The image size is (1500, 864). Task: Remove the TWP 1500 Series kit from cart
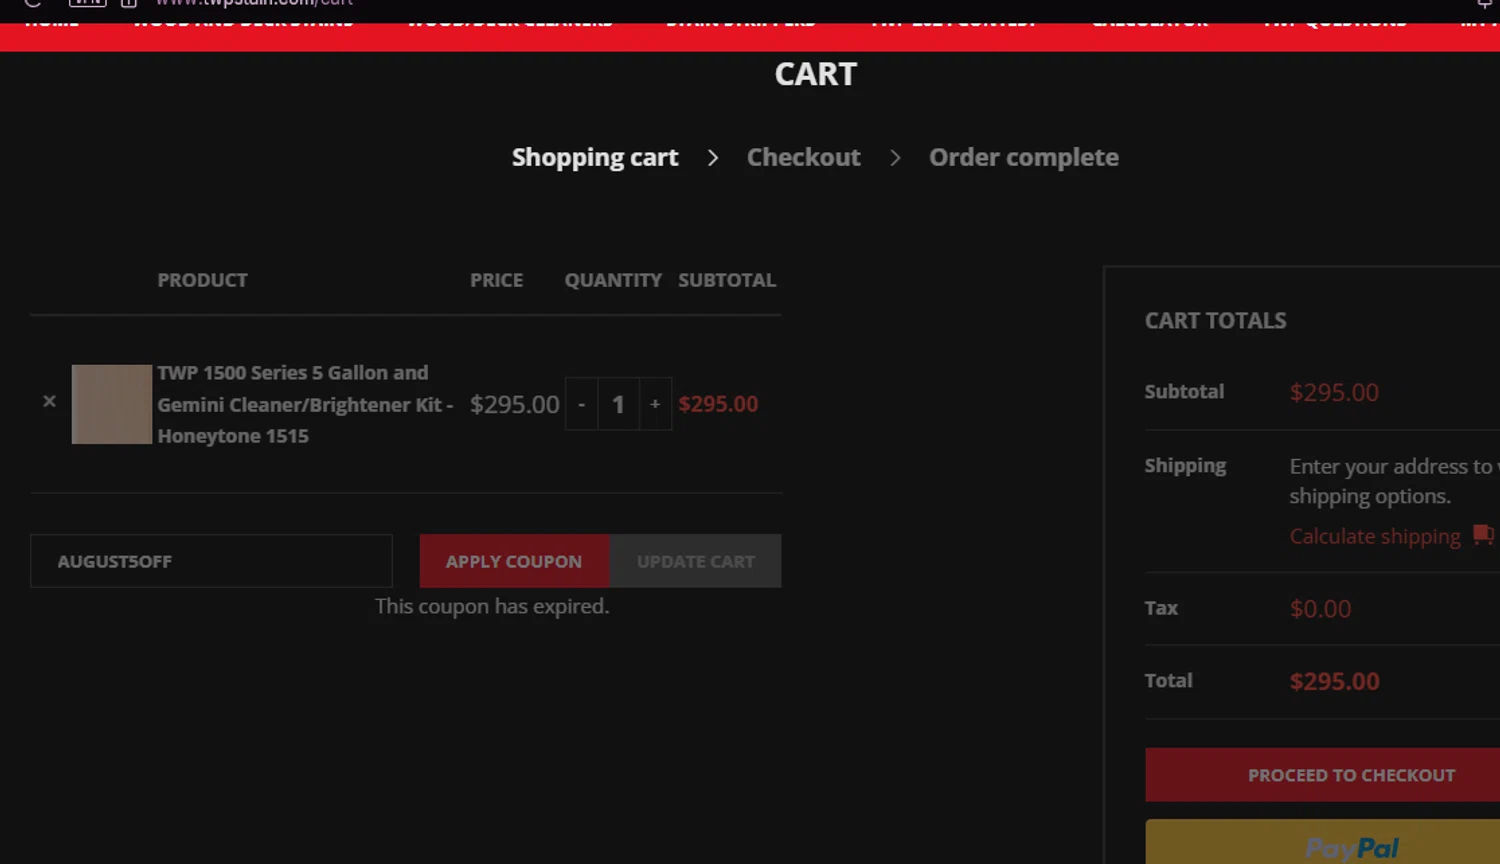click(x=49, y=401)
